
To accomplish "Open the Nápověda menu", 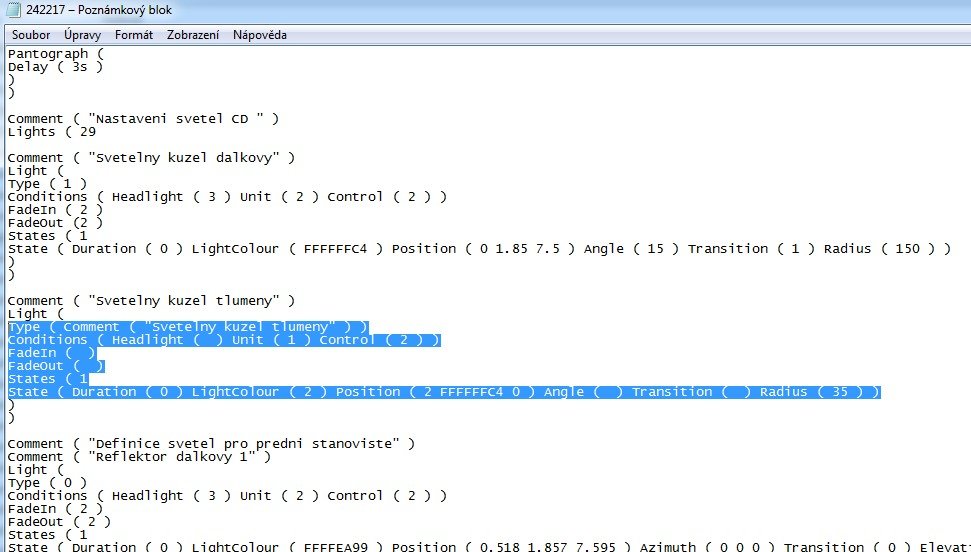I will (260, 35).
